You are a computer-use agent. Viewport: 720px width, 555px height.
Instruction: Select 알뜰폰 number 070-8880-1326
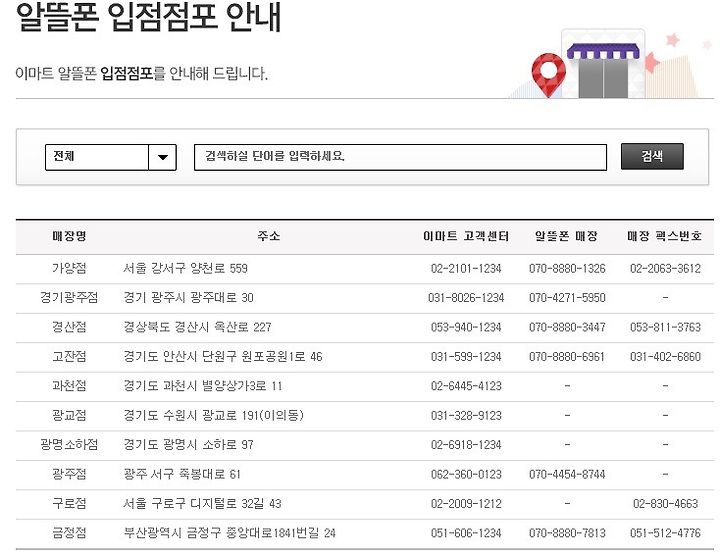coord(567,268)
